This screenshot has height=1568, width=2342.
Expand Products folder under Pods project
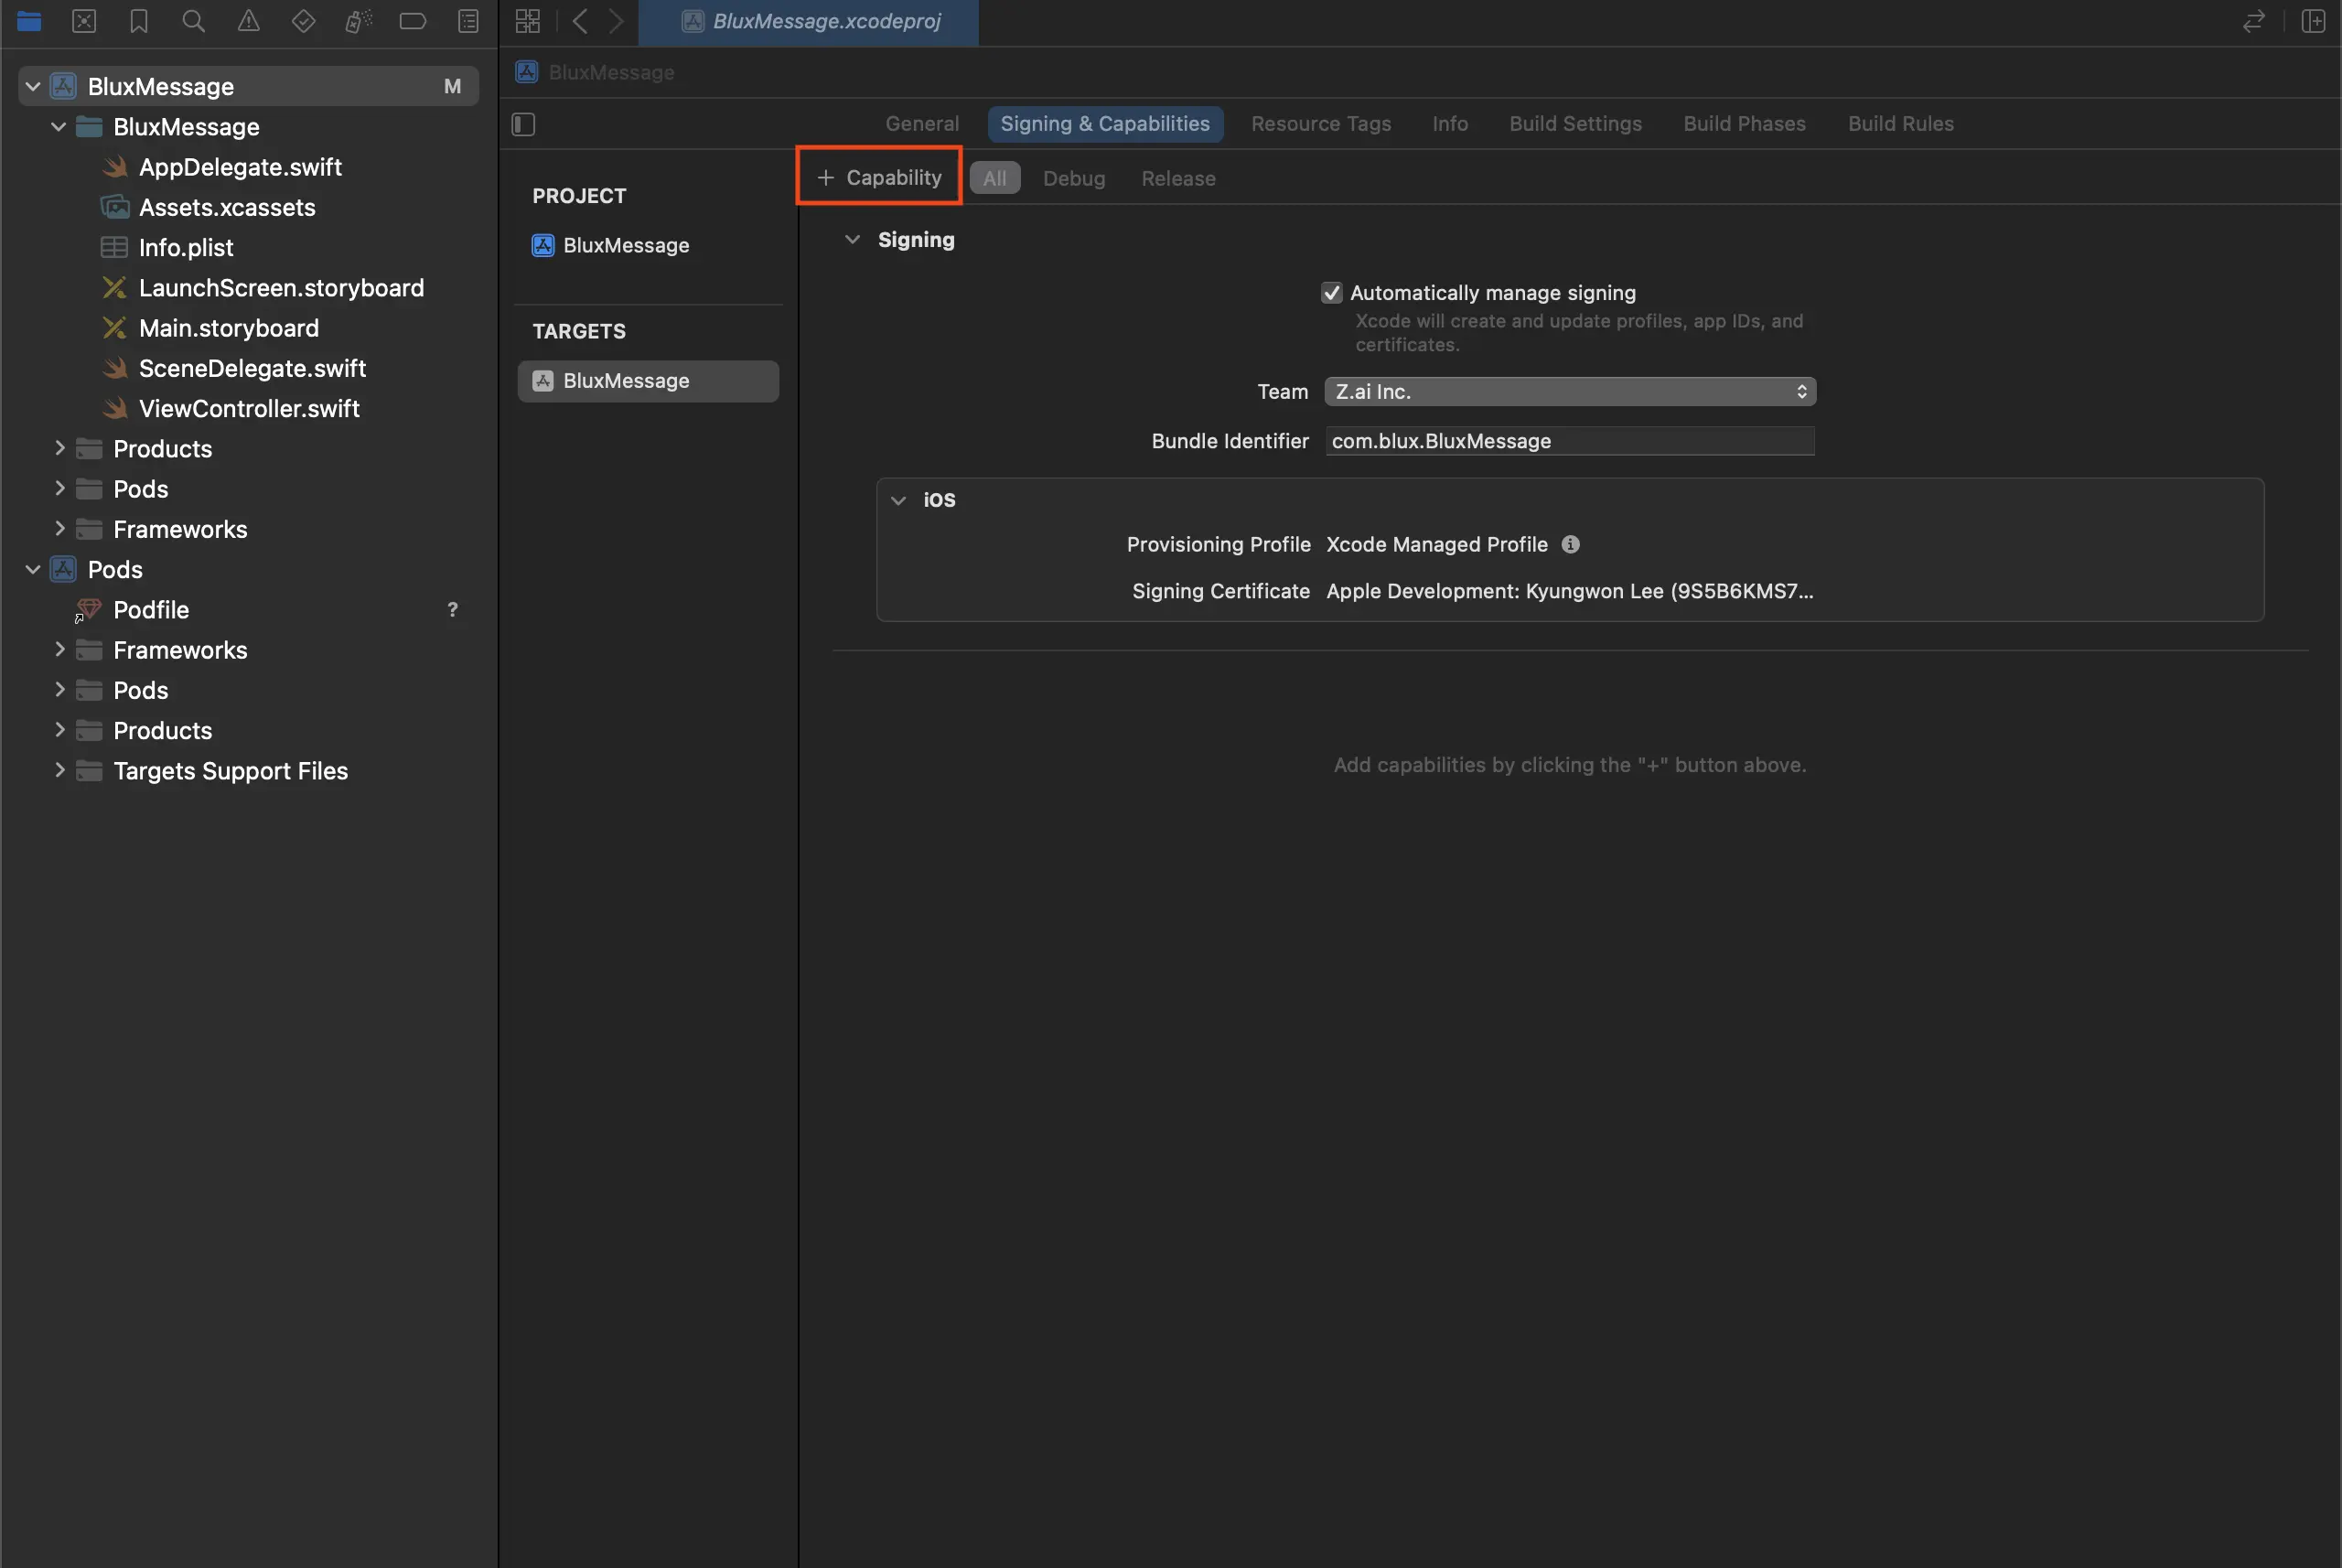(59, 730)
